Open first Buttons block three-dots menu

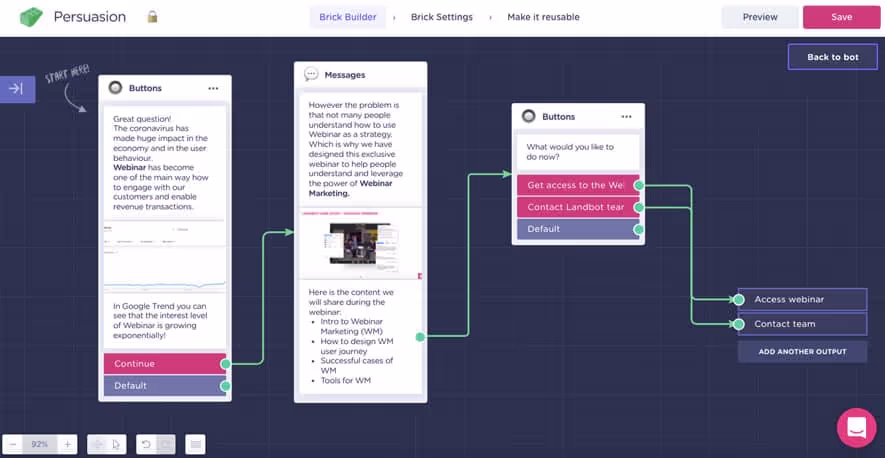tap(213, 89)
